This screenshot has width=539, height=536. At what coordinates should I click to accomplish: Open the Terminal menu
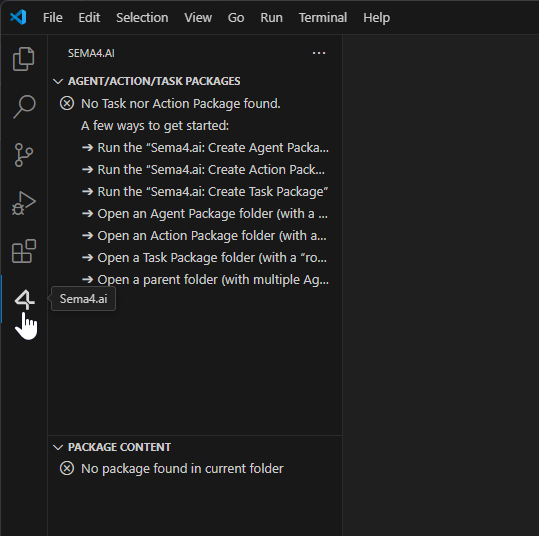(x=322, y=18)
